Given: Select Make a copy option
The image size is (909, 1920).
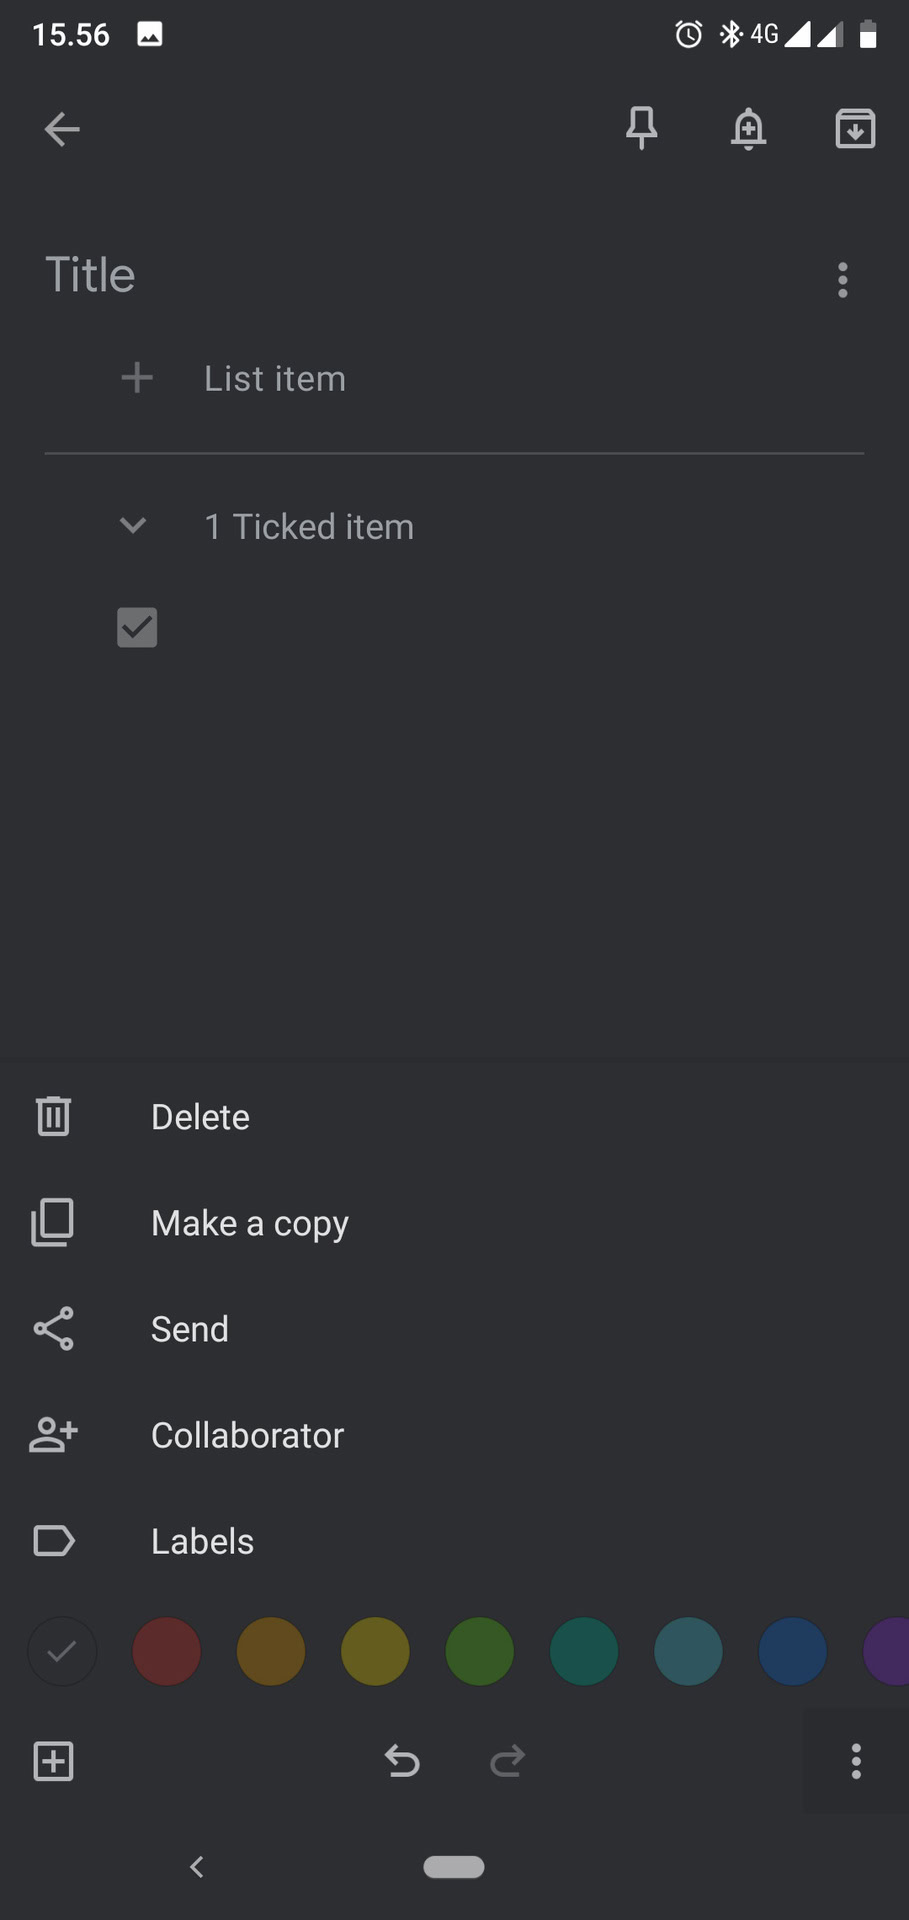Looking at the screenshot, I should [249, 1223].
